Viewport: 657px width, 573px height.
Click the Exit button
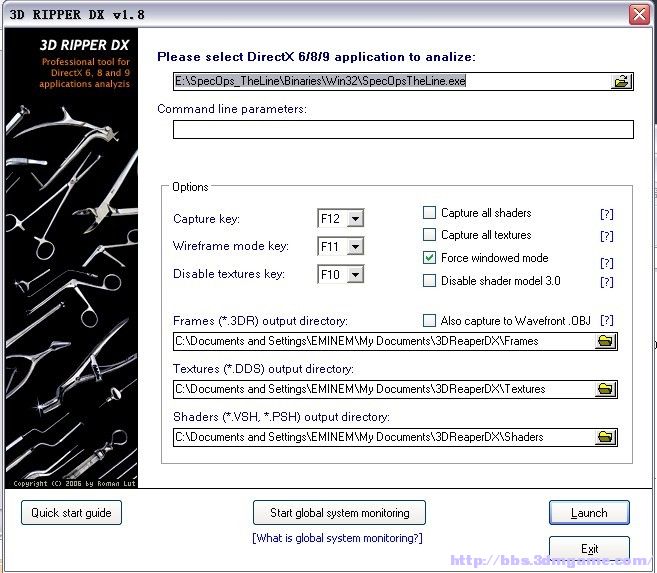(589, 548)
